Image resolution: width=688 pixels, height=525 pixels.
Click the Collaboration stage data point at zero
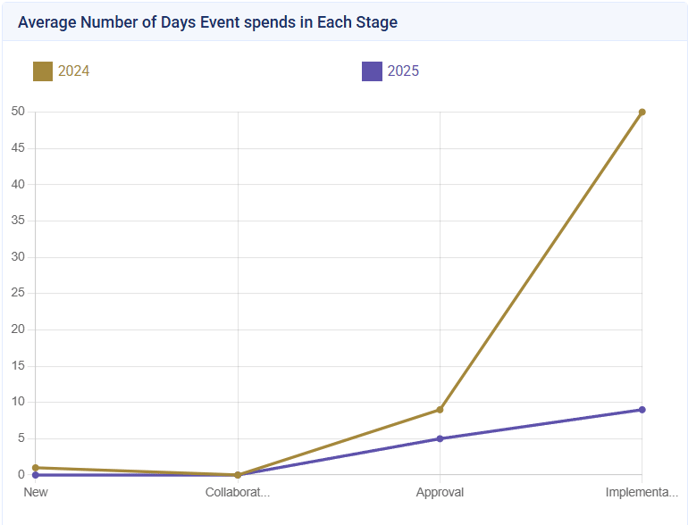[x=238, y=475]
